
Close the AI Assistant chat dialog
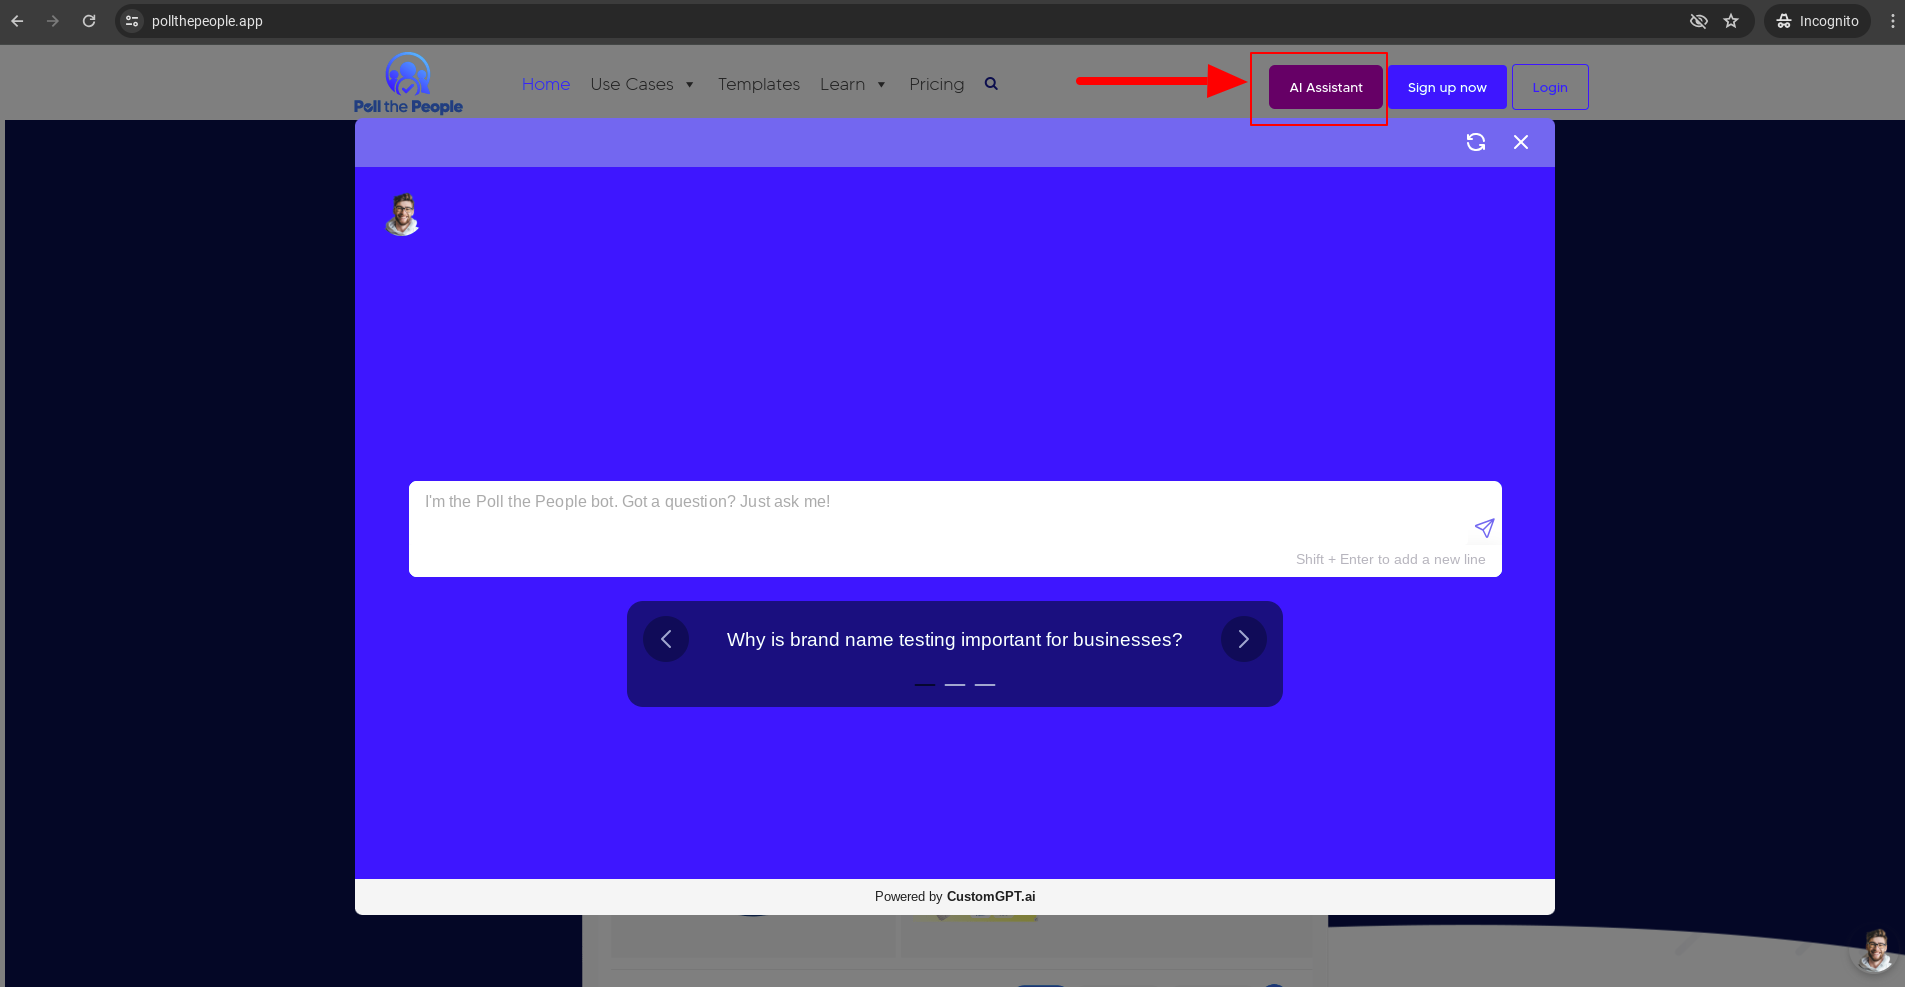(x=1521, y=142)
